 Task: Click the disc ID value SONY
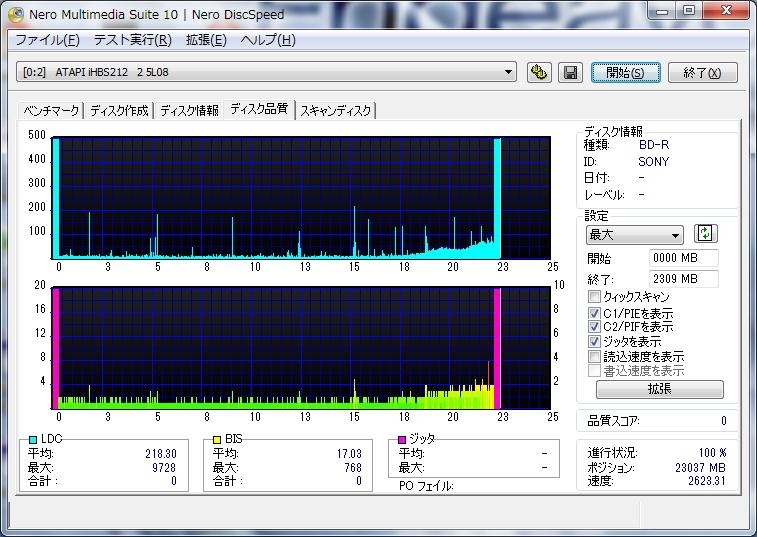654,162
